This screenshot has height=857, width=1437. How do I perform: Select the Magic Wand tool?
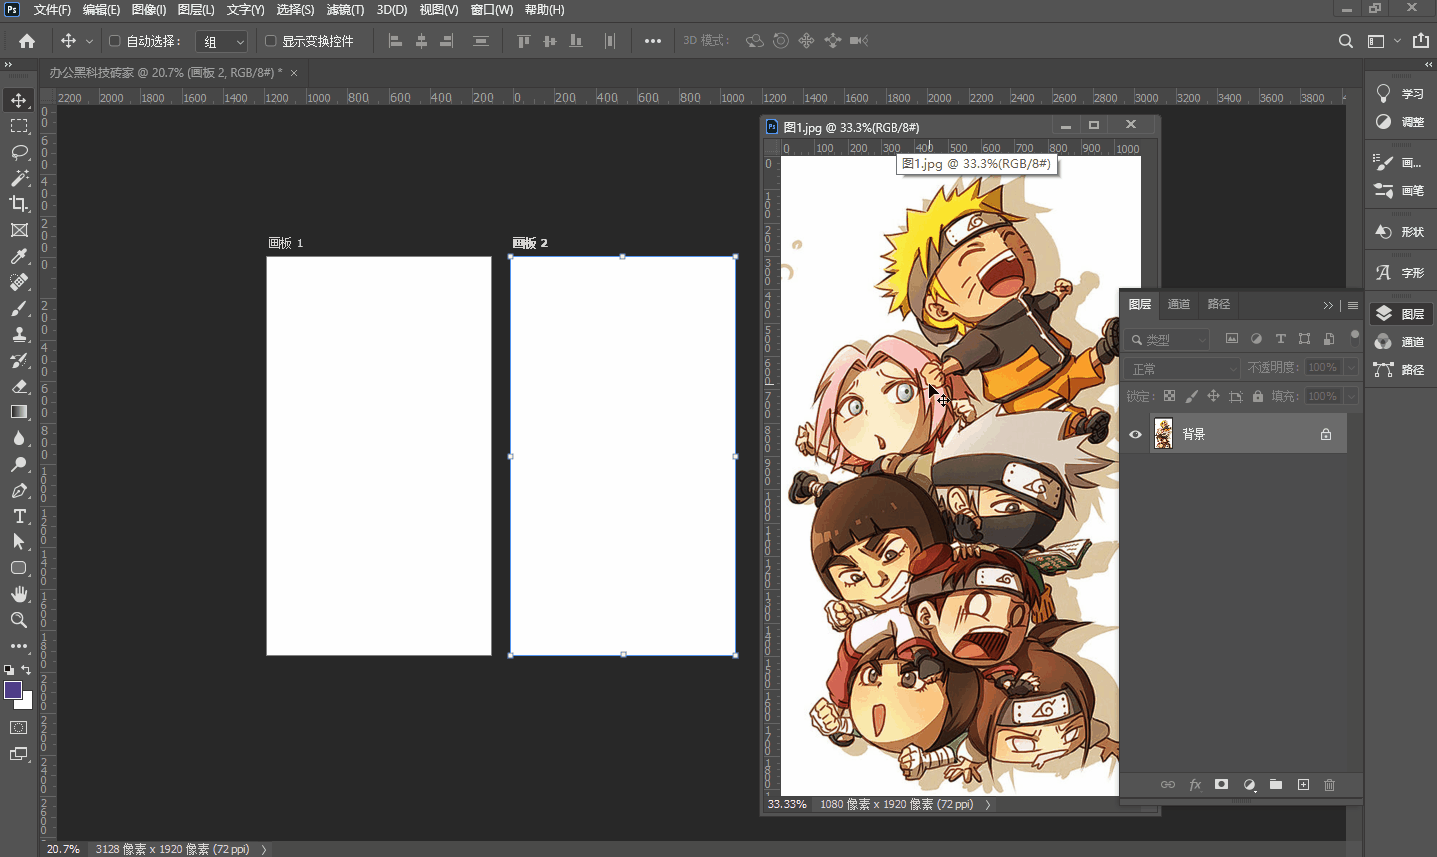point(19,178)
